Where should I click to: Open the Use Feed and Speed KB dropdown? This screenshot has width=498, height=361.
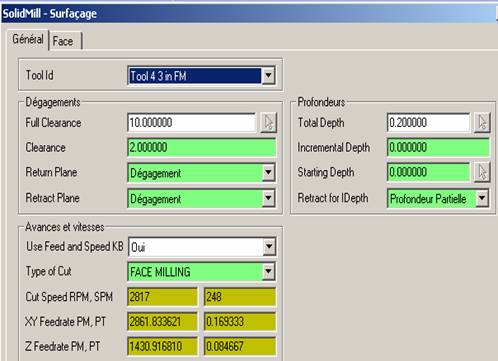(x=268, y=247)
